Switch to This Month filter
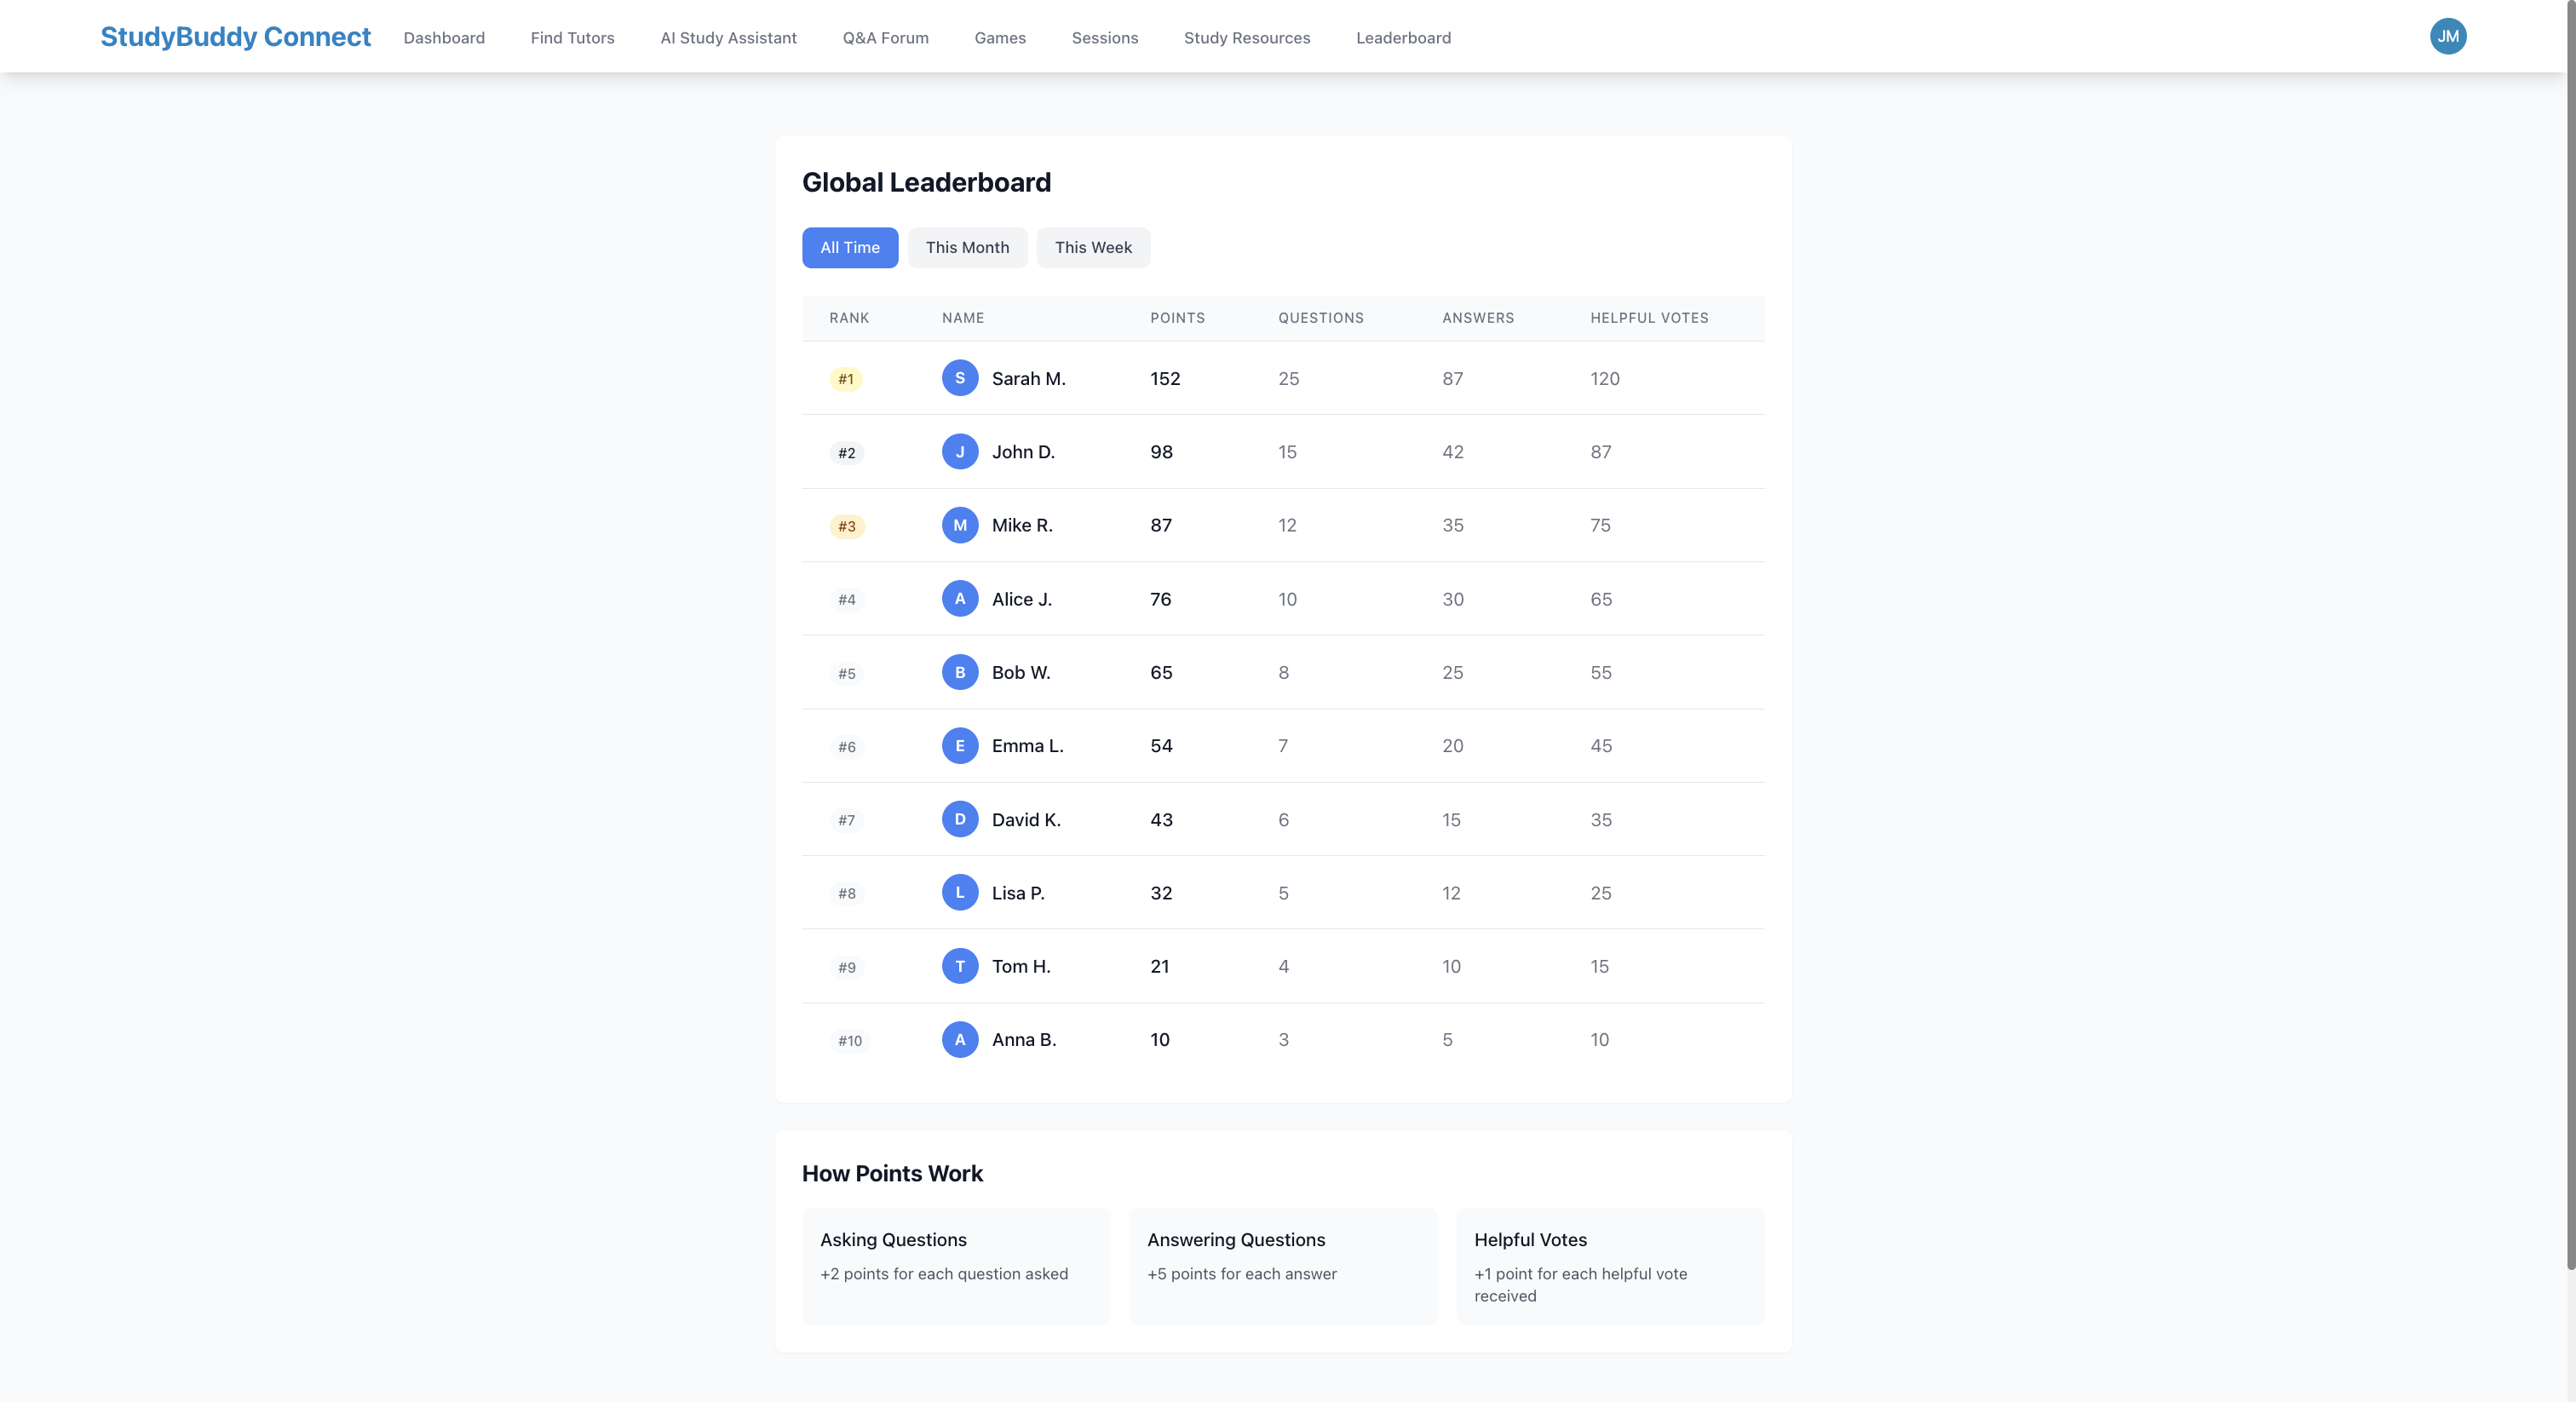 (x=966, y=247)
